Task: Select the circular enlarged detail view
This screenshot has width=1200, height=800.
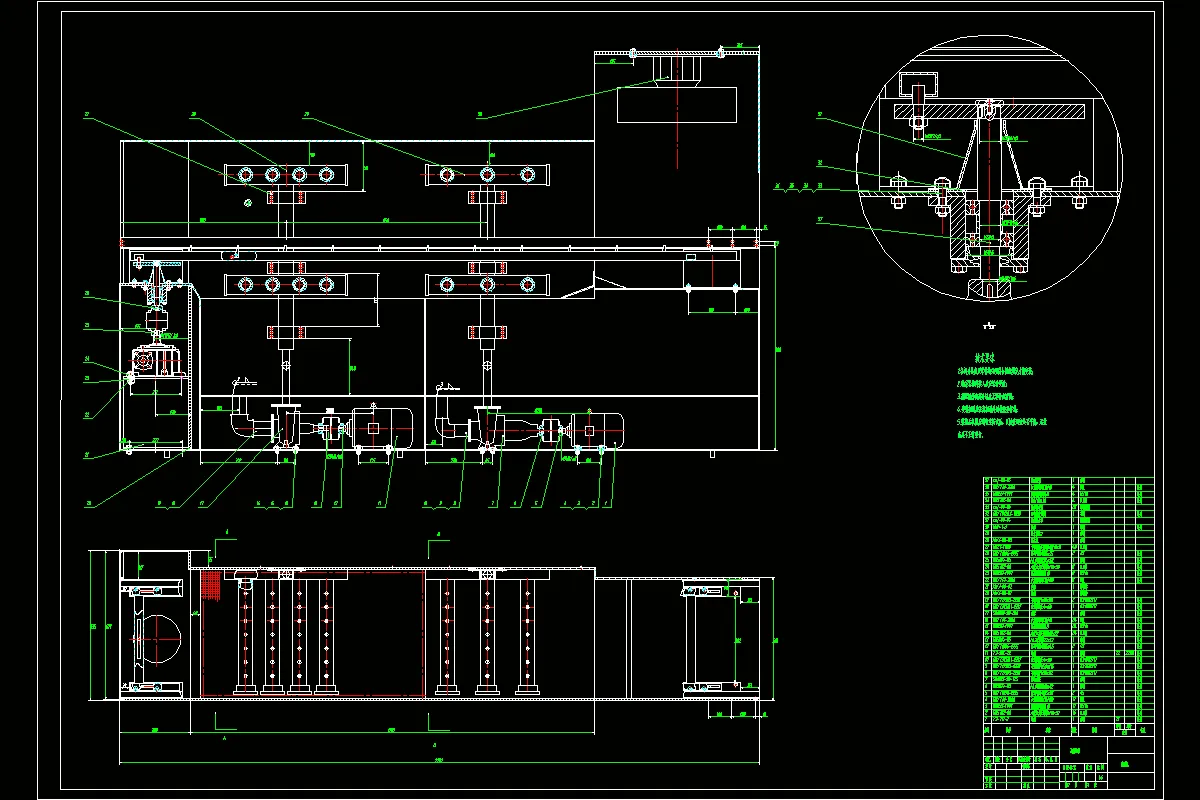Action: [x=988, y=167]
